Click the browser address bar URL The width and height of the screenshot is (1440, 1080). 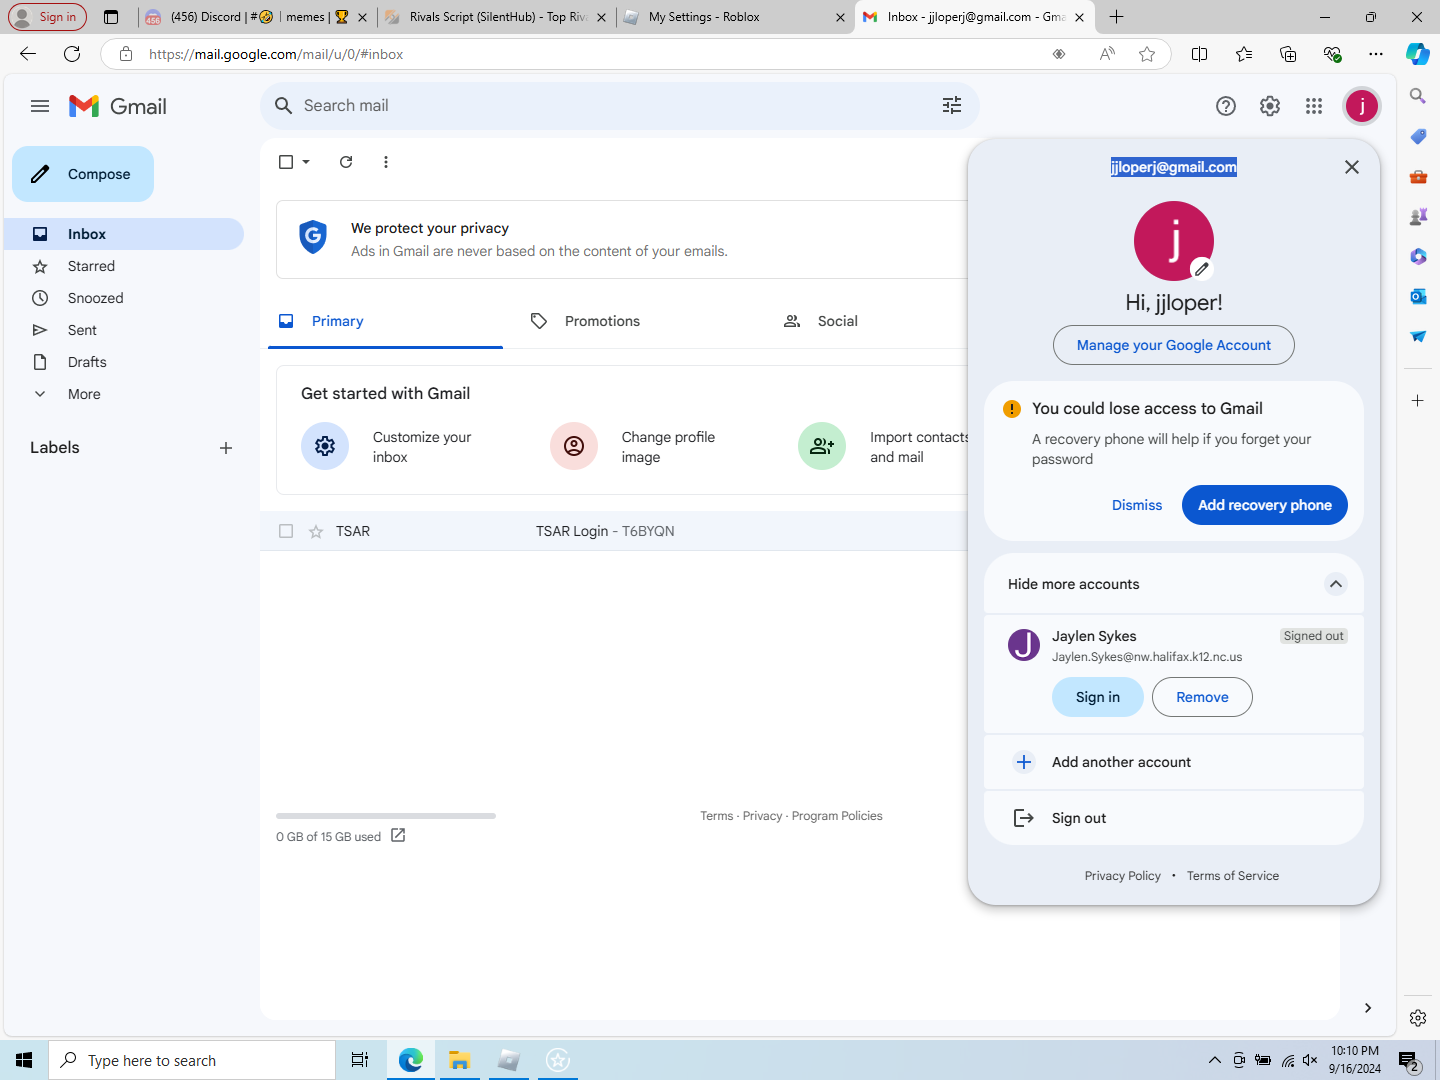[276, 54]
